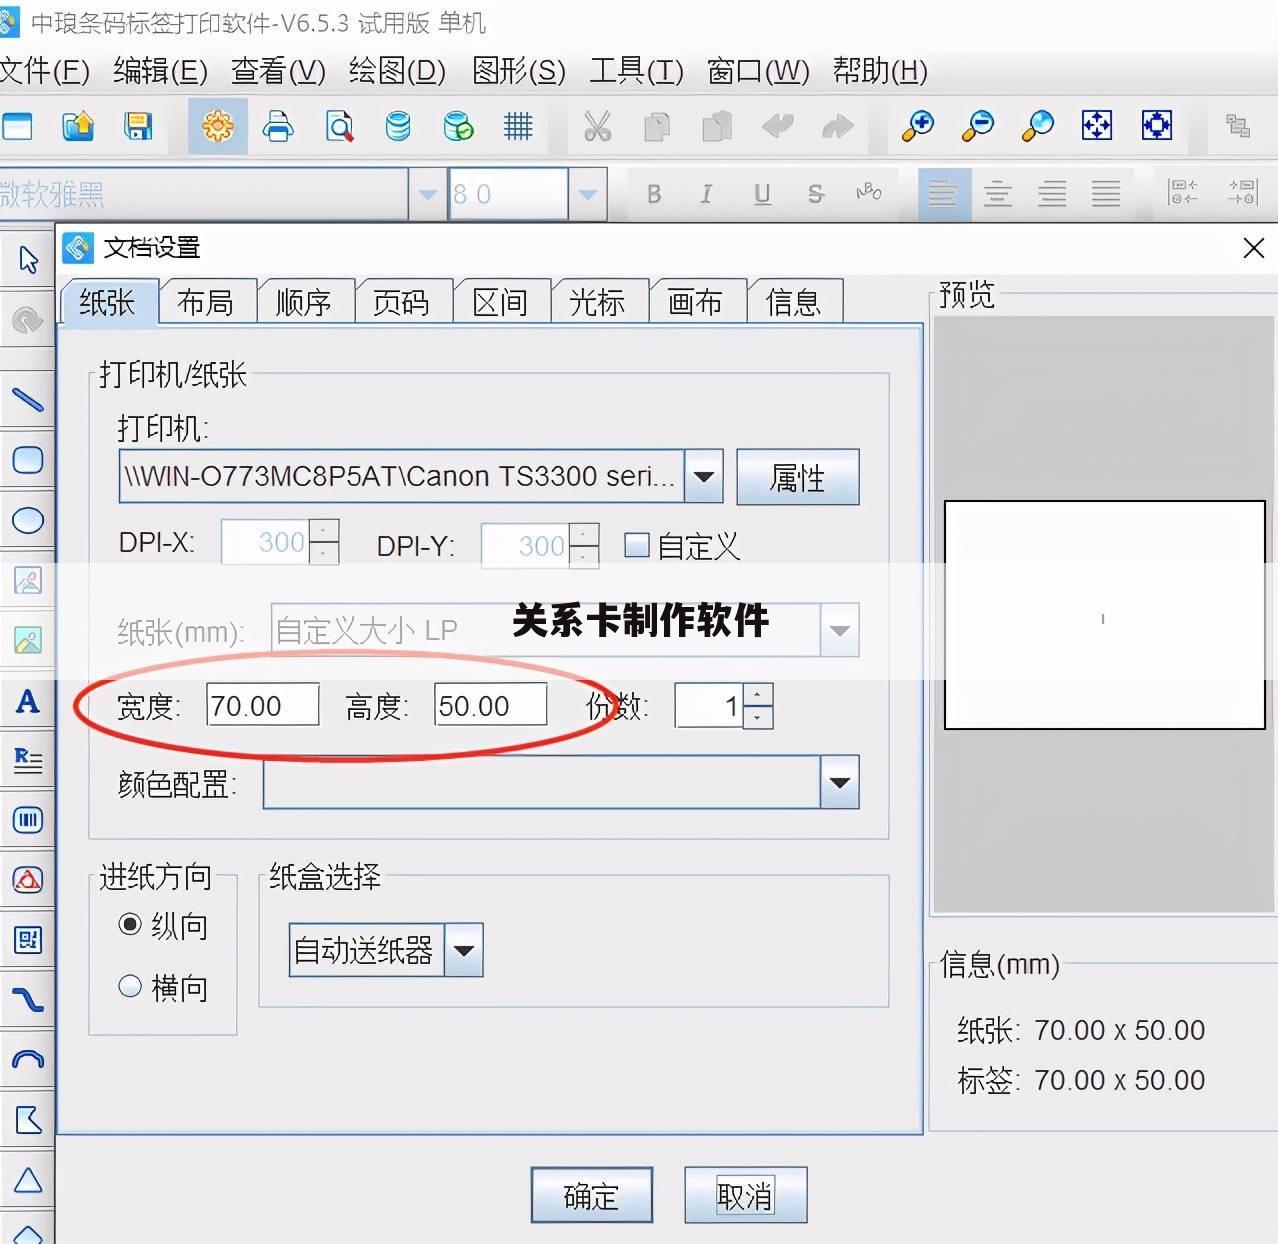Viewport: 1278px width, 1244px height.
Task: Open the 工具(T) menu
Action: tap(636, 71)
